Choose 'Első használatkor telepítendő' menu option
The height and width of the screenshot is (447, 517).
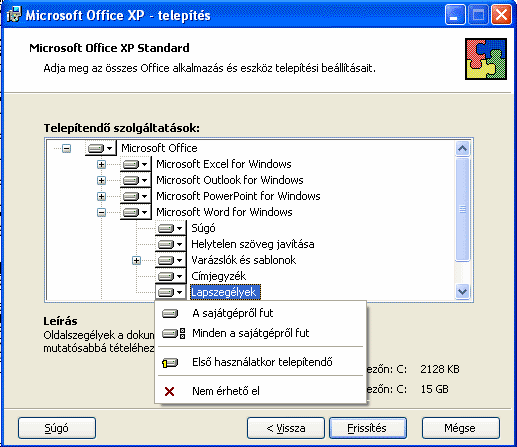point(261,362)
